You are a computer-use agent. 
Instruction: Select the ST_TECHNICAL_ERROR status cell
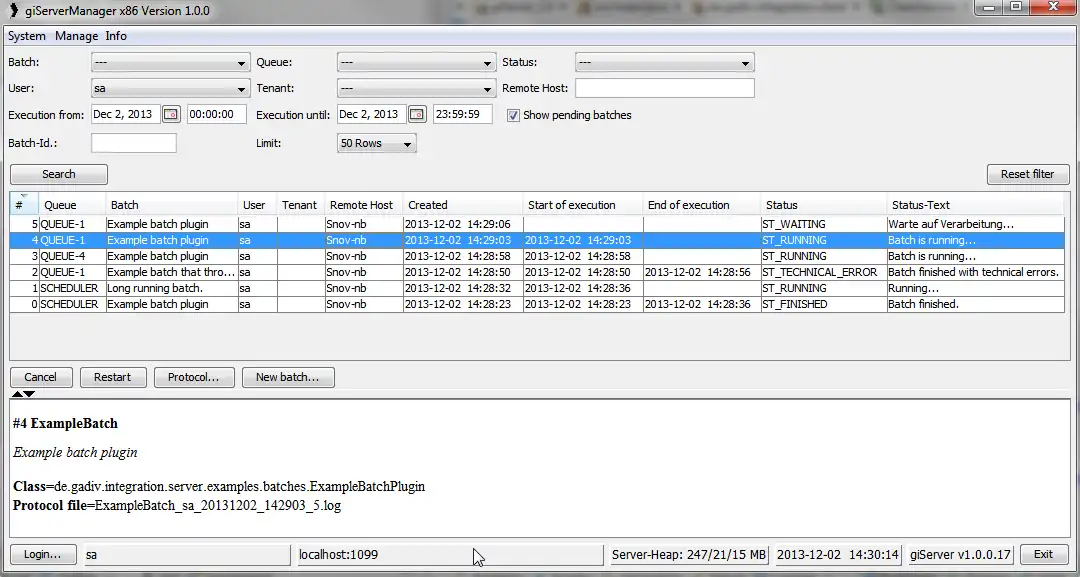point(824,272)
